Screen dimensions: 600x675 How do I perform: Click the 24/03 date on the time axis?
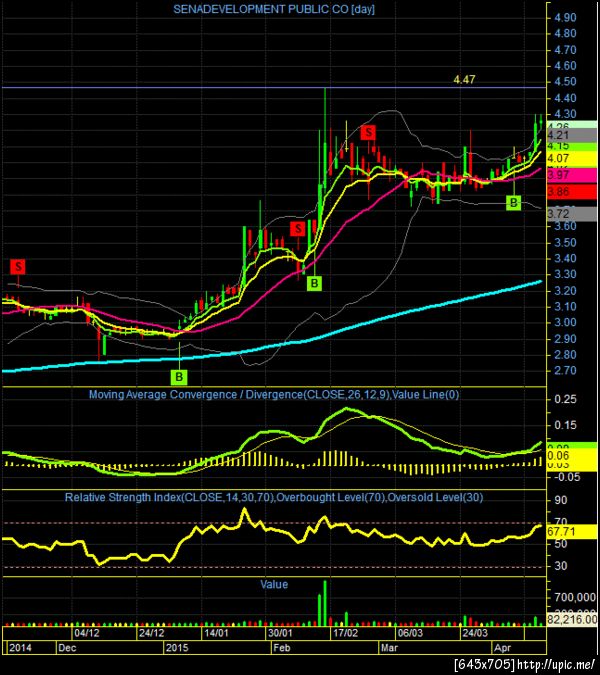pyautogui.click(x=474, y=633)
